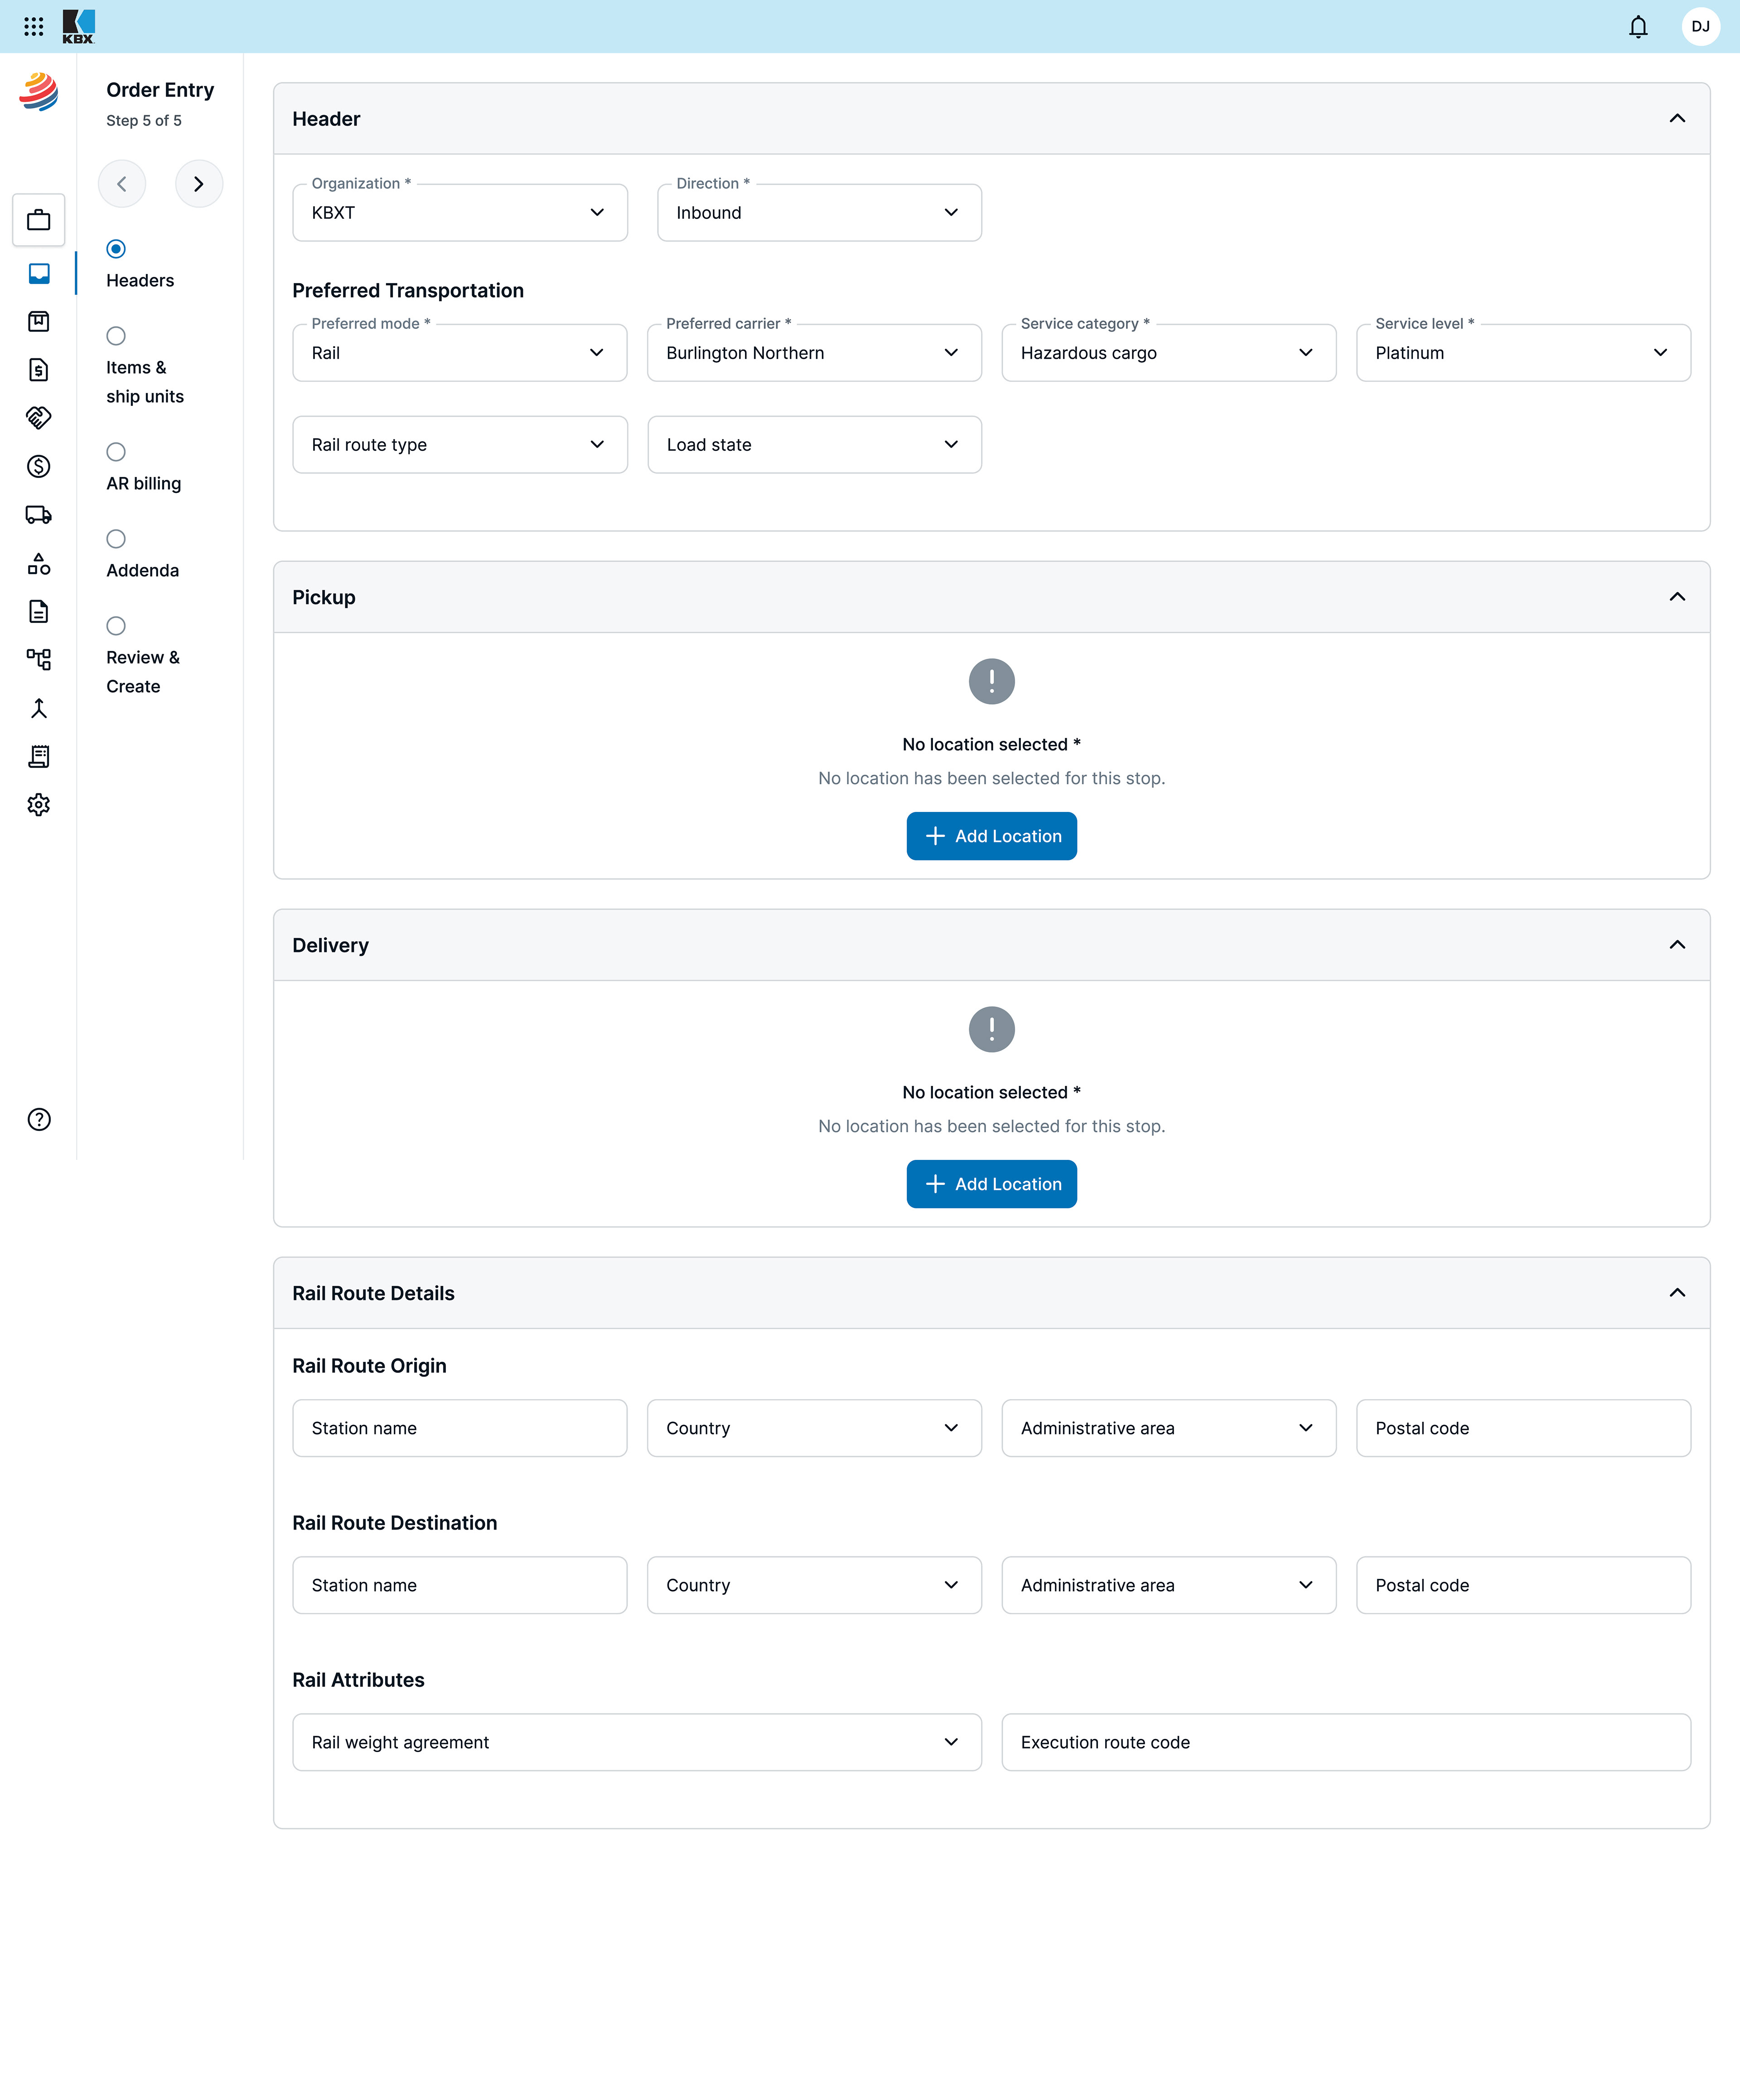Click the Items & ship units step label
The width and height of the screenshot is (1740, 2100).
[x=145, y=382]
